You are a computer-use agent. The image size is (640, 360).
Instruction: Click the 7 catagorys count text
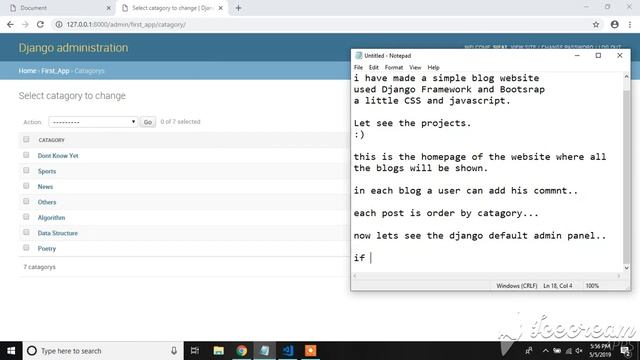pyautogui.click(x=40, y=267)
